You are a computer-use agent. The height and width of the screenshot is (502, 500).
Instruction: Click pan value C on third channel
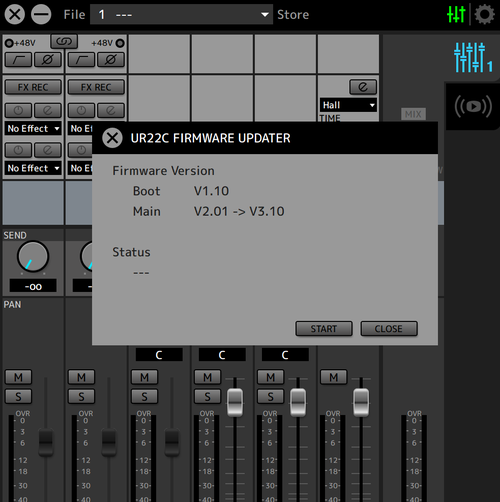159,355
